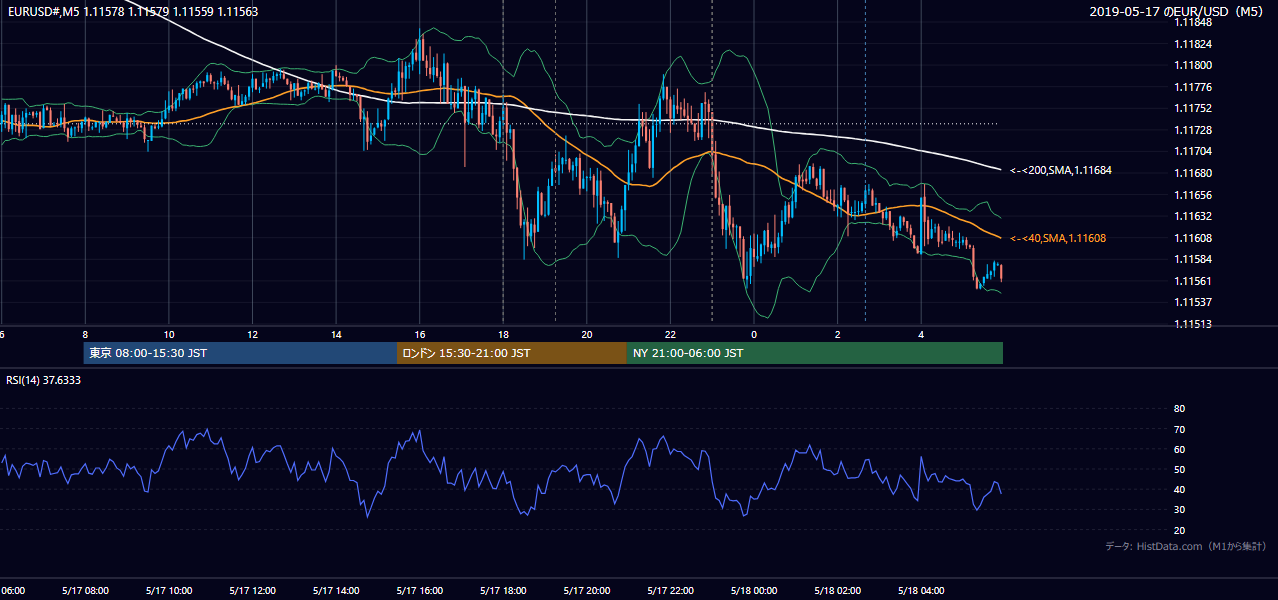Click the RSI(14) 37.6333 indicator label
Screen dimensions: 1278x600
(44, 380)
